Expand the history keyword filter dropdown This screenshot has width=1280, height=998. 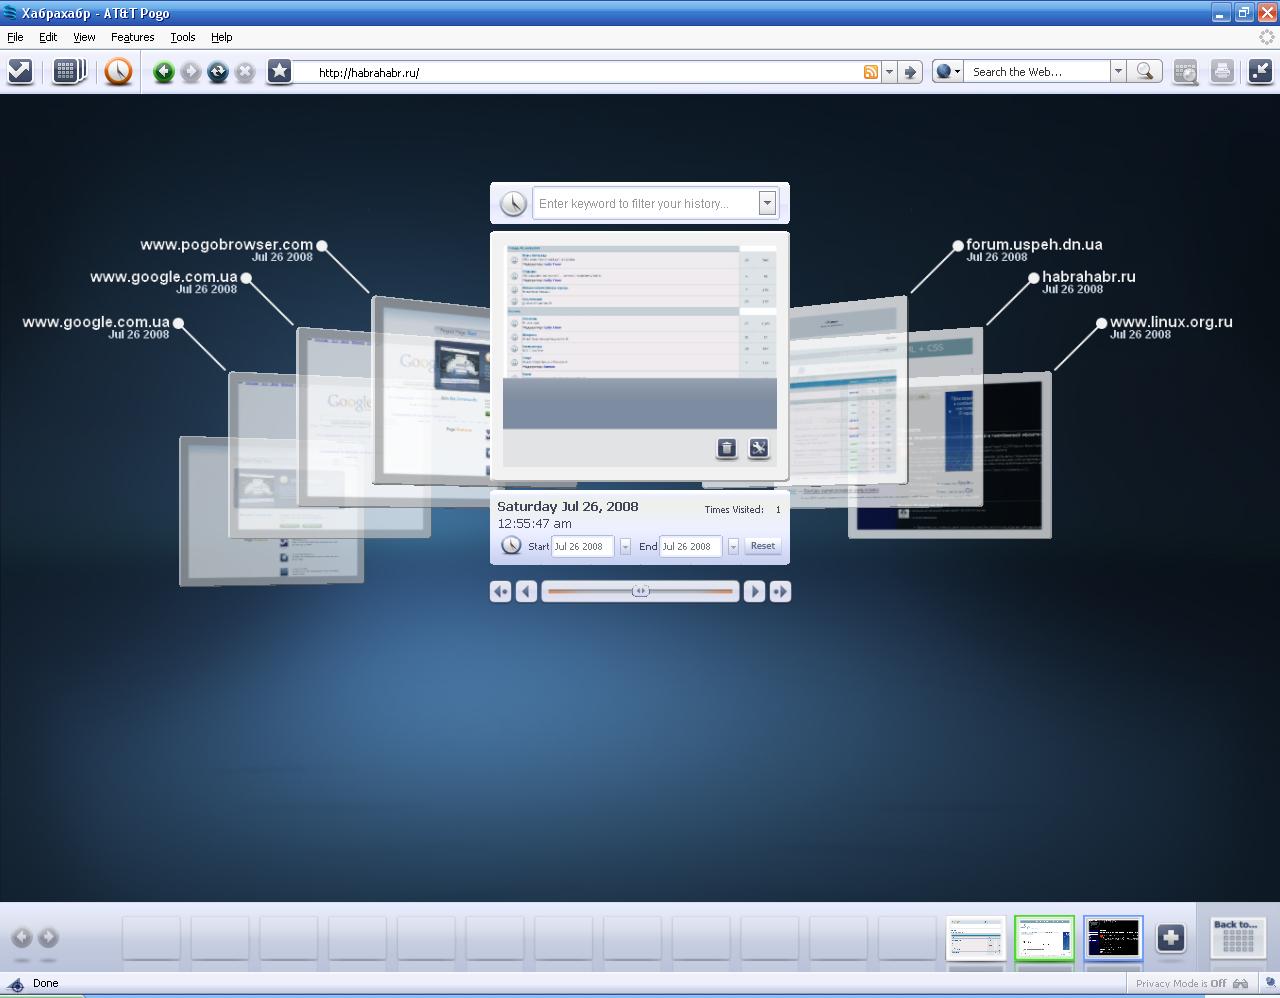coord(767,203)
